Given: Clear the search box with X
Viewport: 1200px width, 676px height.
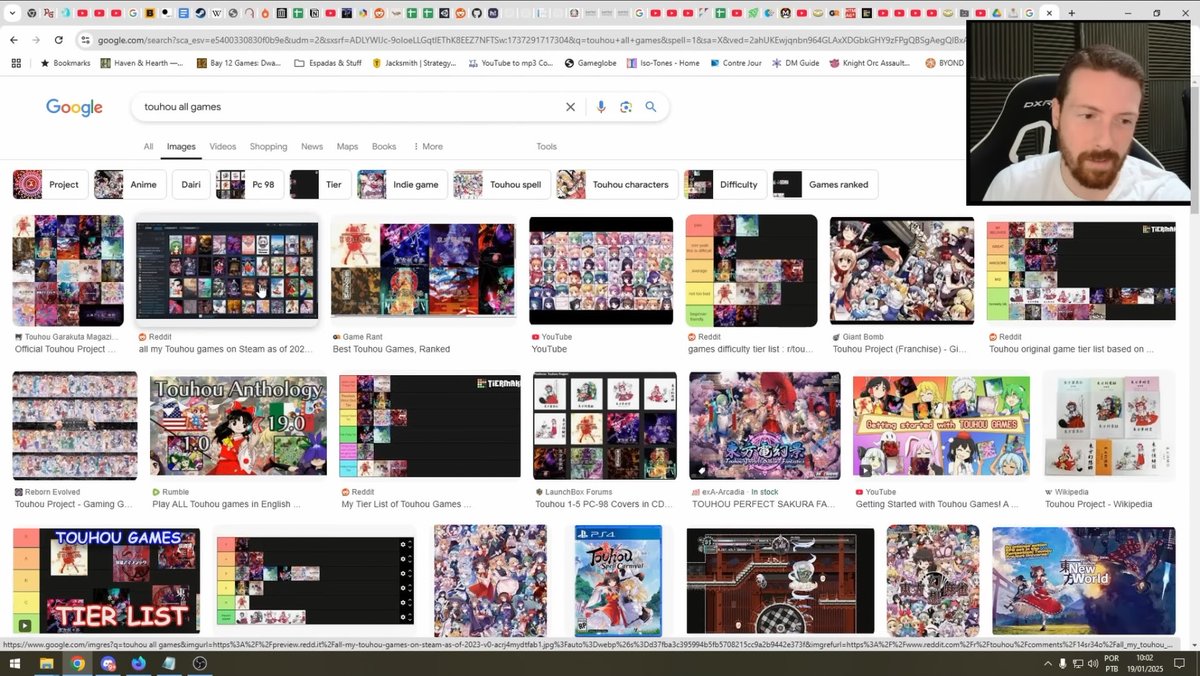Looking at the screenshot, I should pyautogui.click(x=571, y=107).
